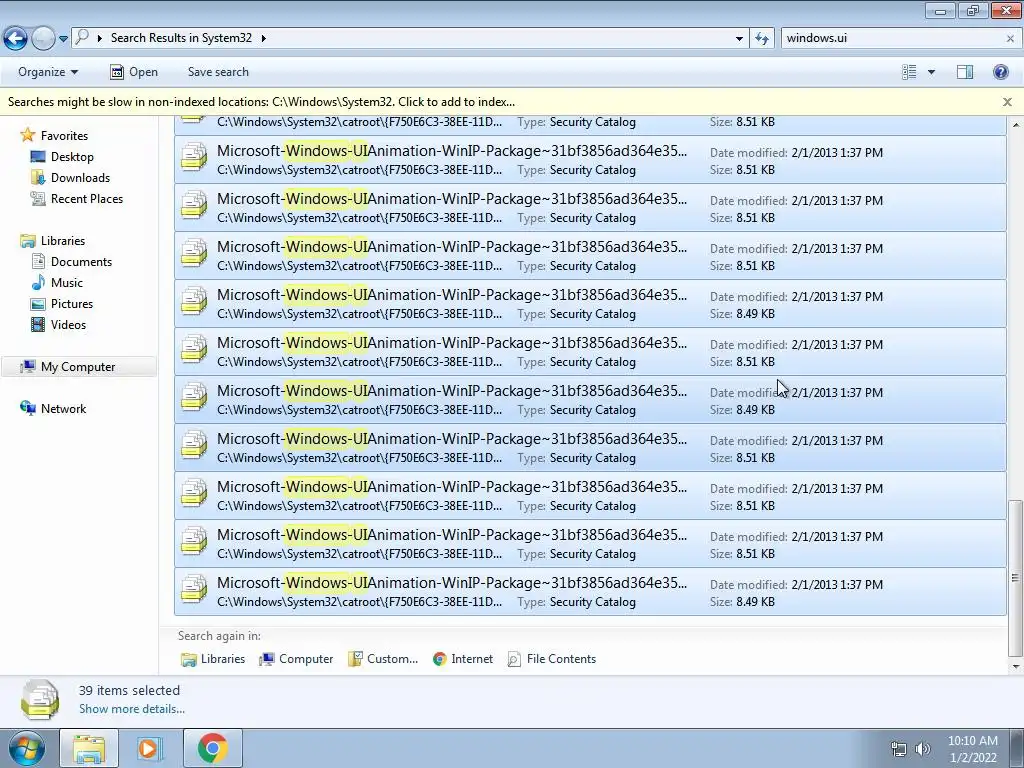Dismiss the non-indexed locations notification
Screen dimensions: 1024x768
pos(1007,102)
